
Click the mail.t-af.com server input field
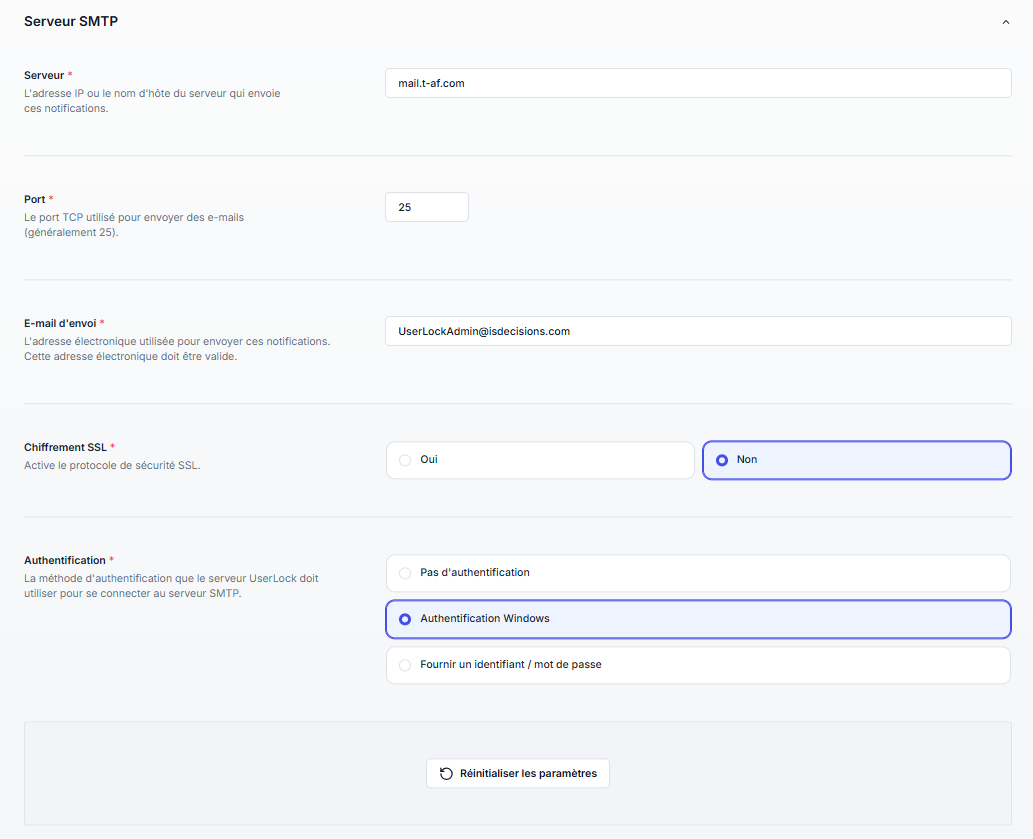[x=697, y=83]
